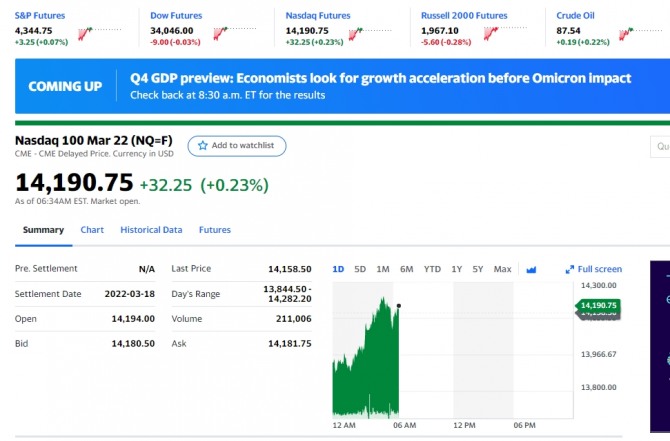This screenshot has height=441, width=670.
Task: Open the Nasdaq Futures mini sparkline chart
Action: pos(370,33)
